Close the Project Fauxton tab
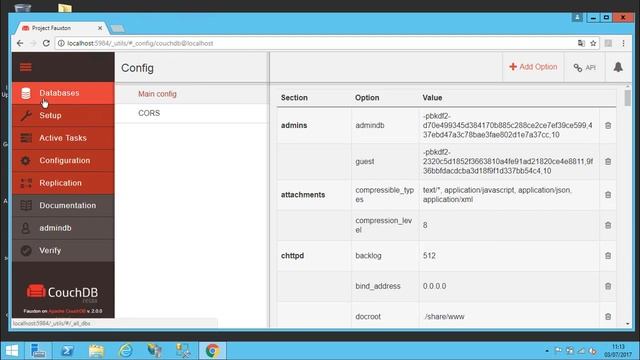The height and width of the screenshot is (360, 640). (100, 28)
